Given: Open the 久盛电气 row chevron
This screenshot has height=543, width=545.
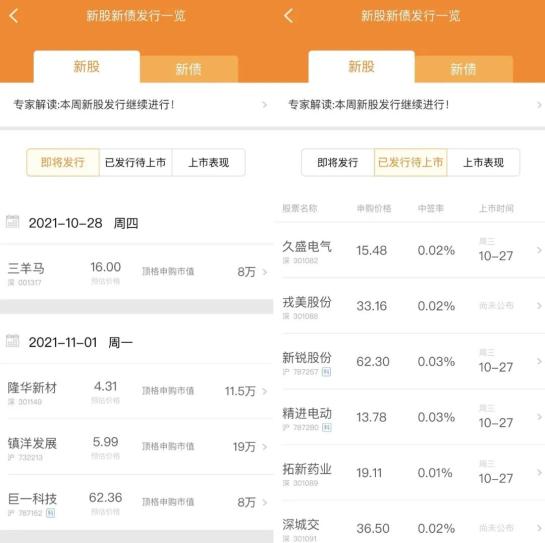Looking at the screenshot, I should click(539, 250).
